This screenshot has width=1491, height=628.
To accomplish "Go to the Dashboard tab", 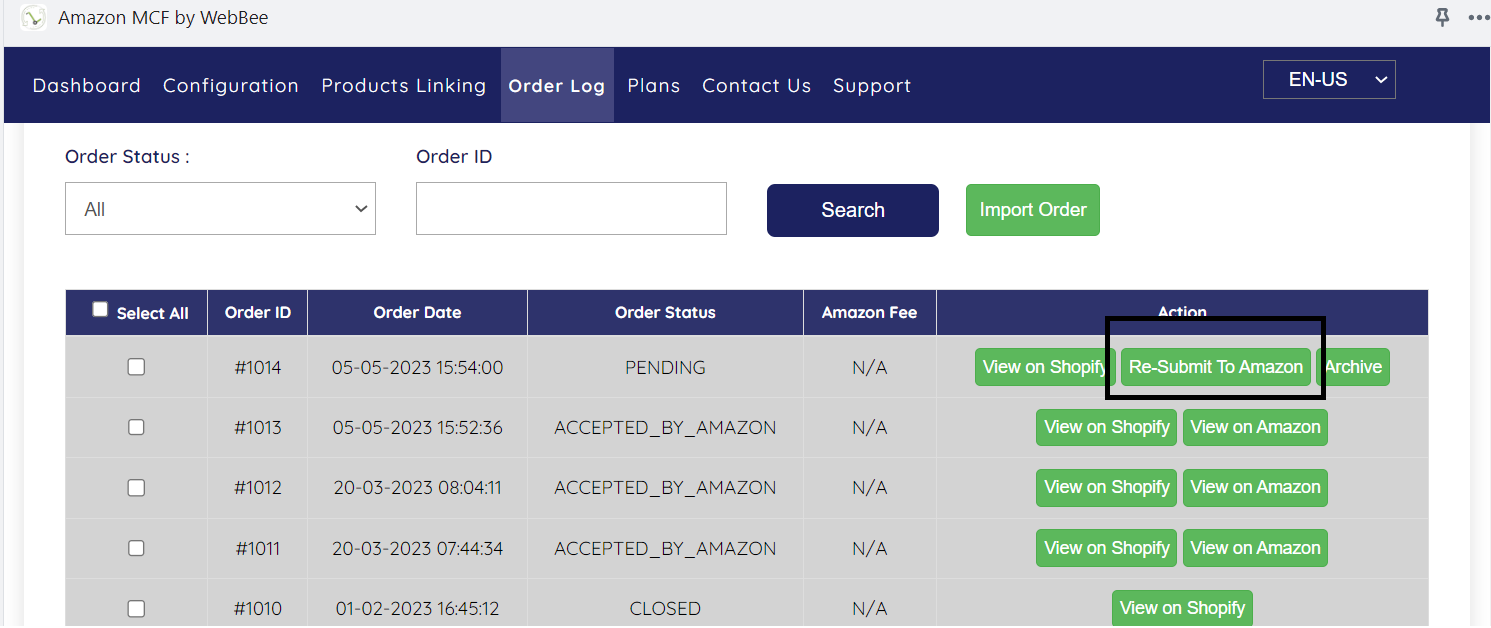I will tap(87, 86).
